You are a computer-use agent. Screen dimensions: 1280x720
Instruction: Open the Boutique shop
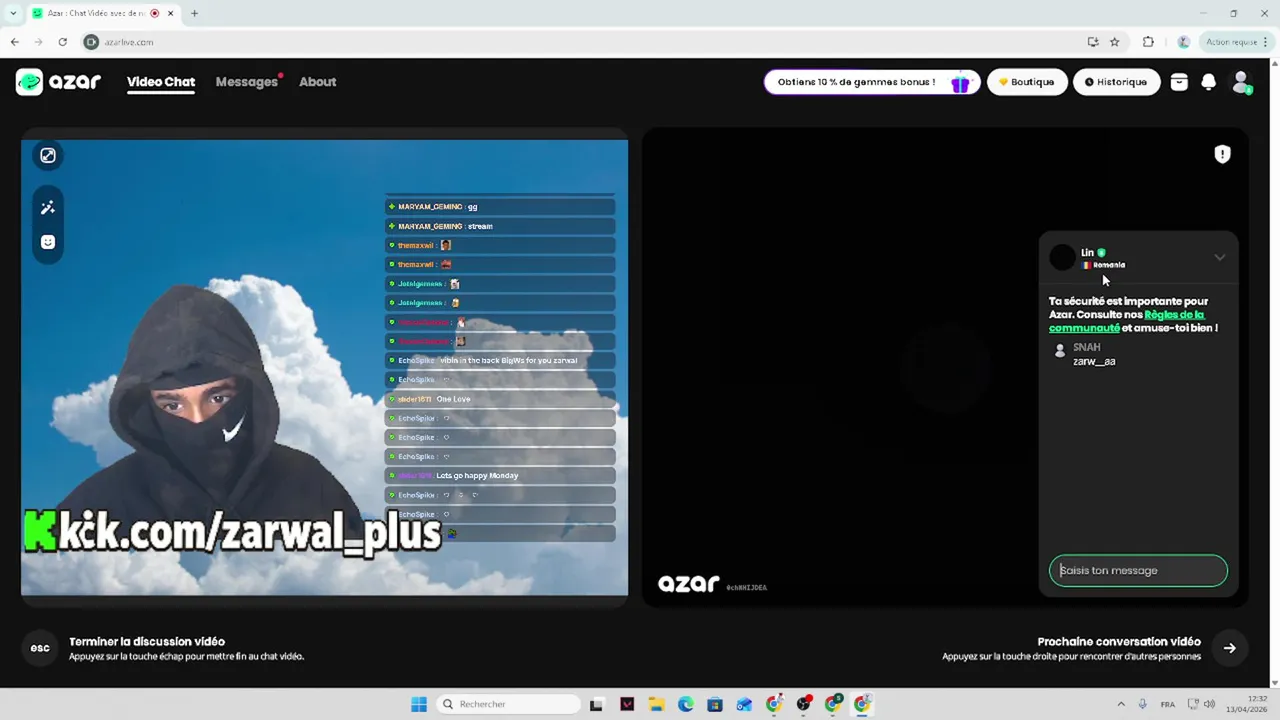pyautogui.click(x=1027, y=82)
